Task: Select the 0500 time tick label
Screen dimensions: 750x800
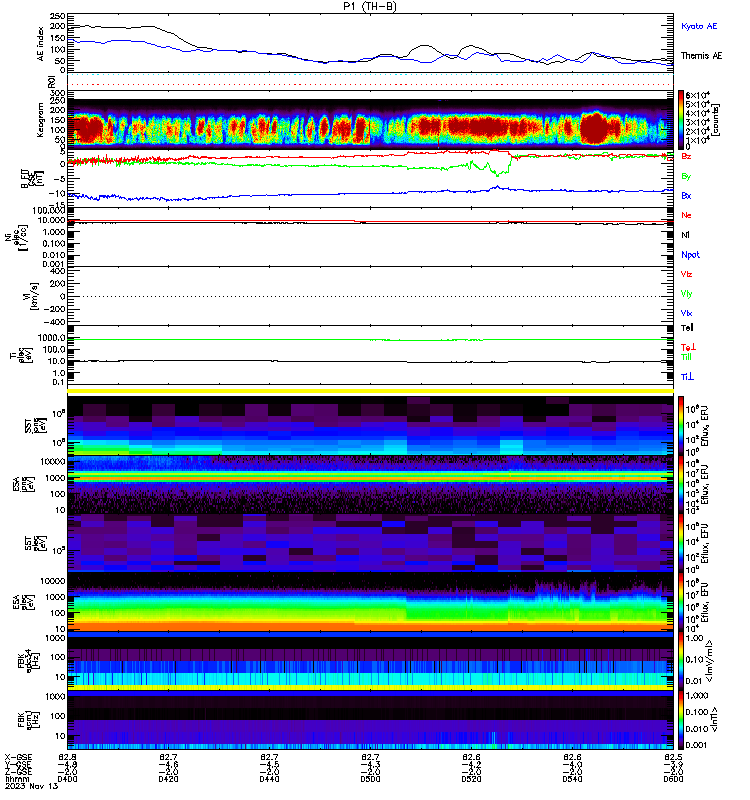Action: [x=370, y=779]
